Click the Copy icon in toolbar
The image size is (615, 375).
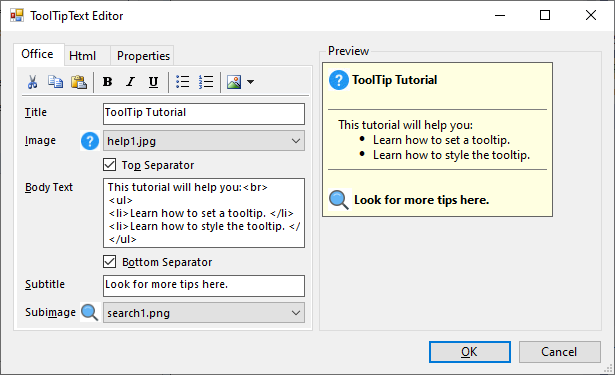coord(55,82)
